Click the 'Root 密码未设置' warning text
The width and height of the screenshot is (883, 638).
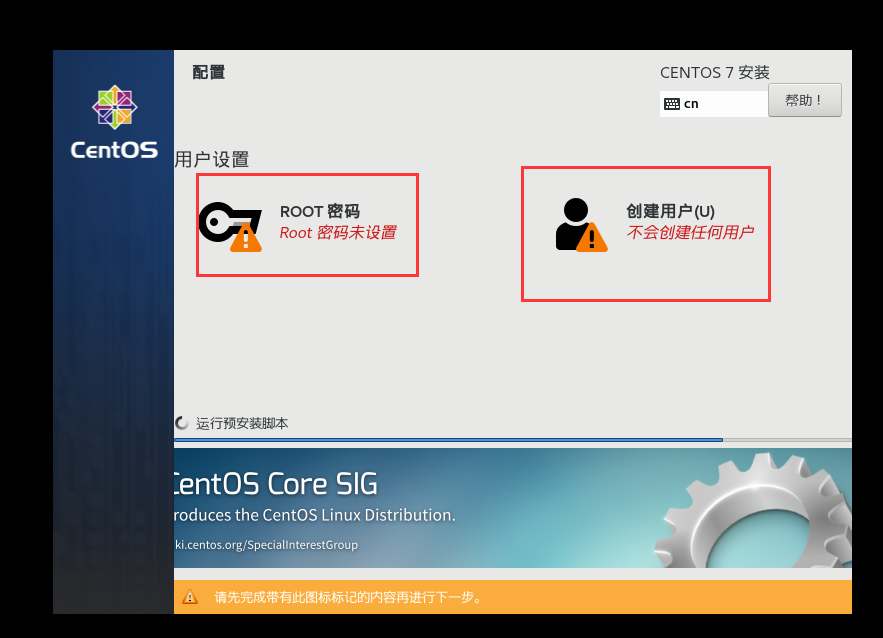338,233
